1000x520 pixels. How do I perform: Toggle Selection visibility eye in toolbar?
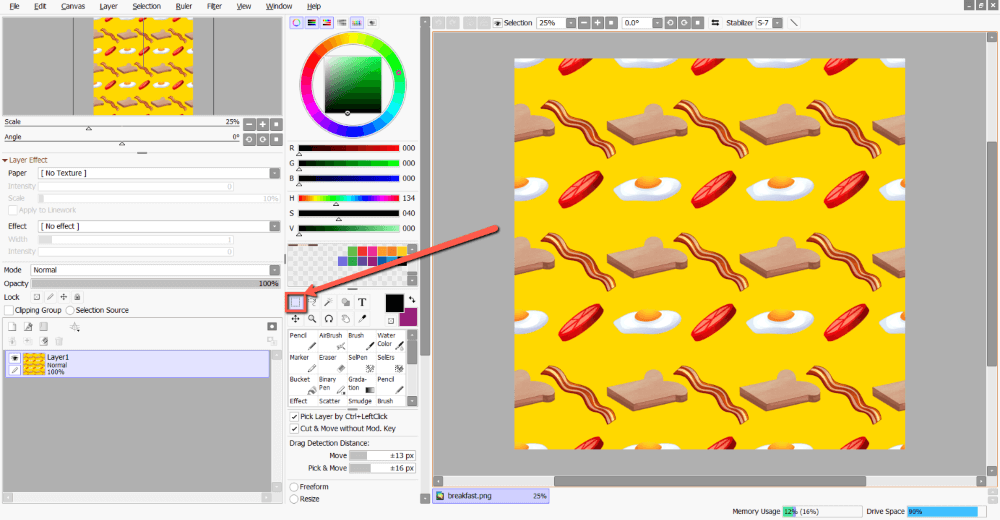click(x=497, y=23)
